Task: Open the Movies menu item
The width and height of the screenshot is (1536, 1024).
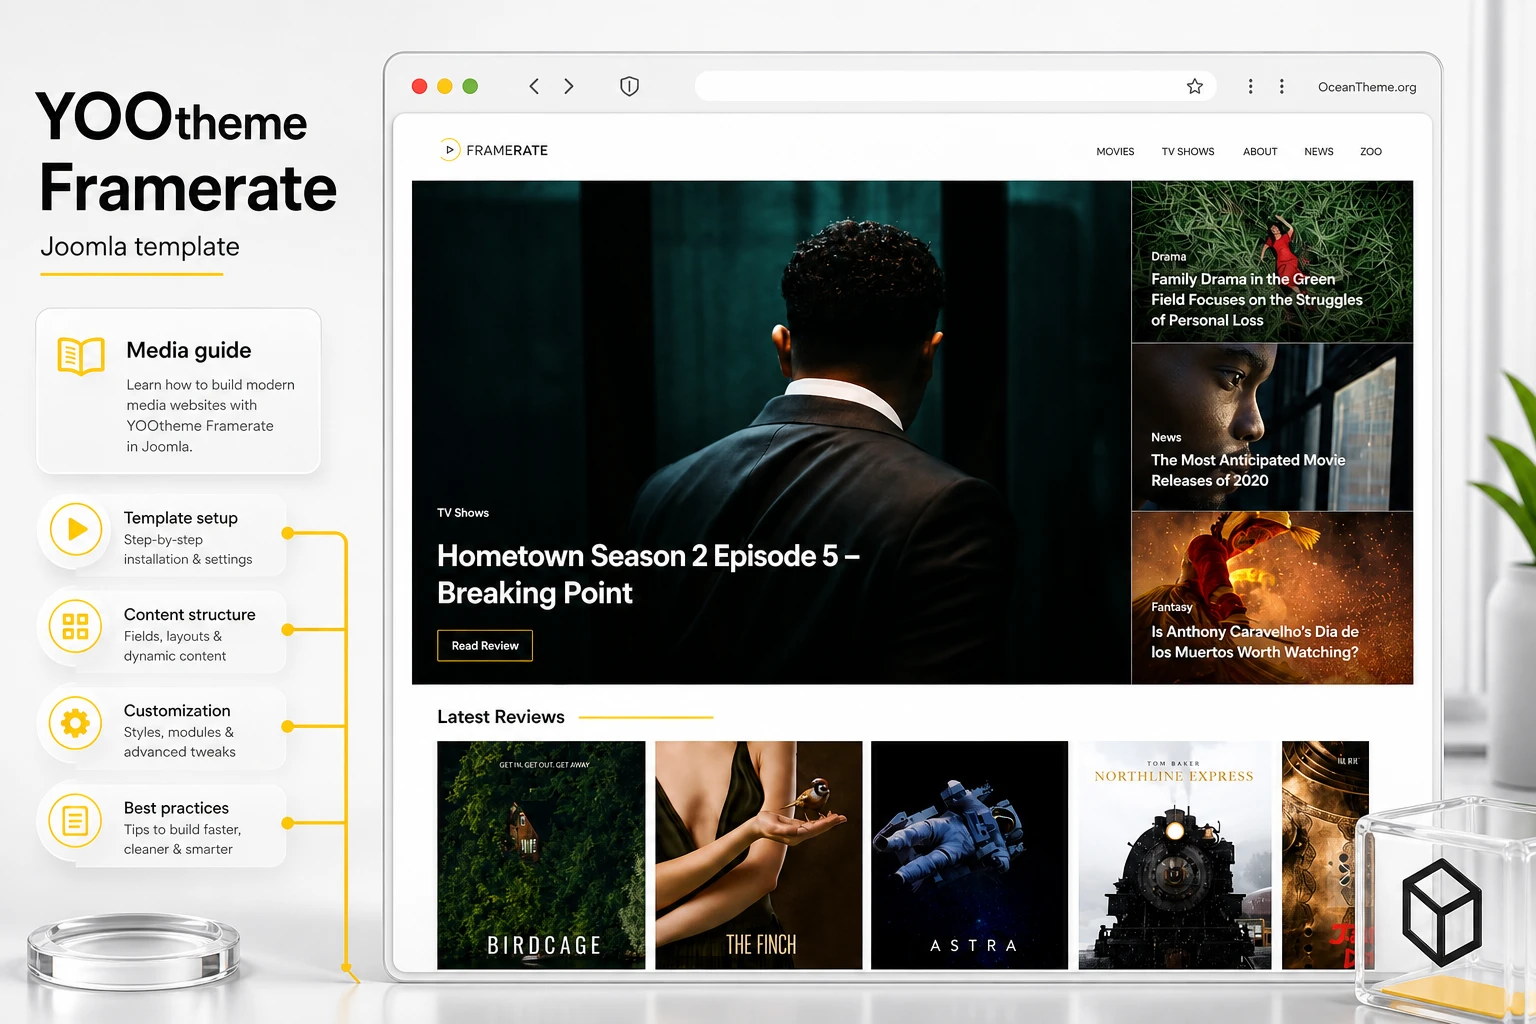Action: point(1115,152)
